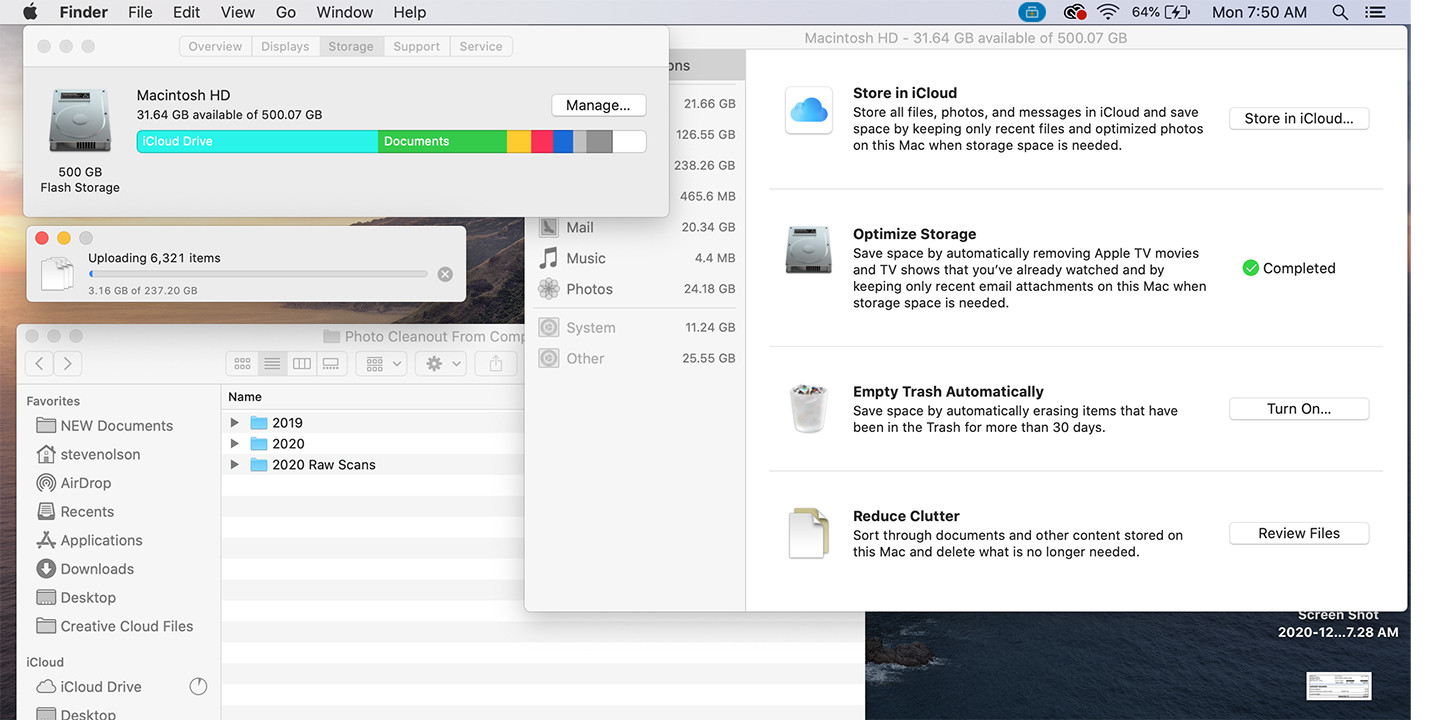
Task: Click the 2020 Raw Scans folder icon
Action: coord(259,465)
